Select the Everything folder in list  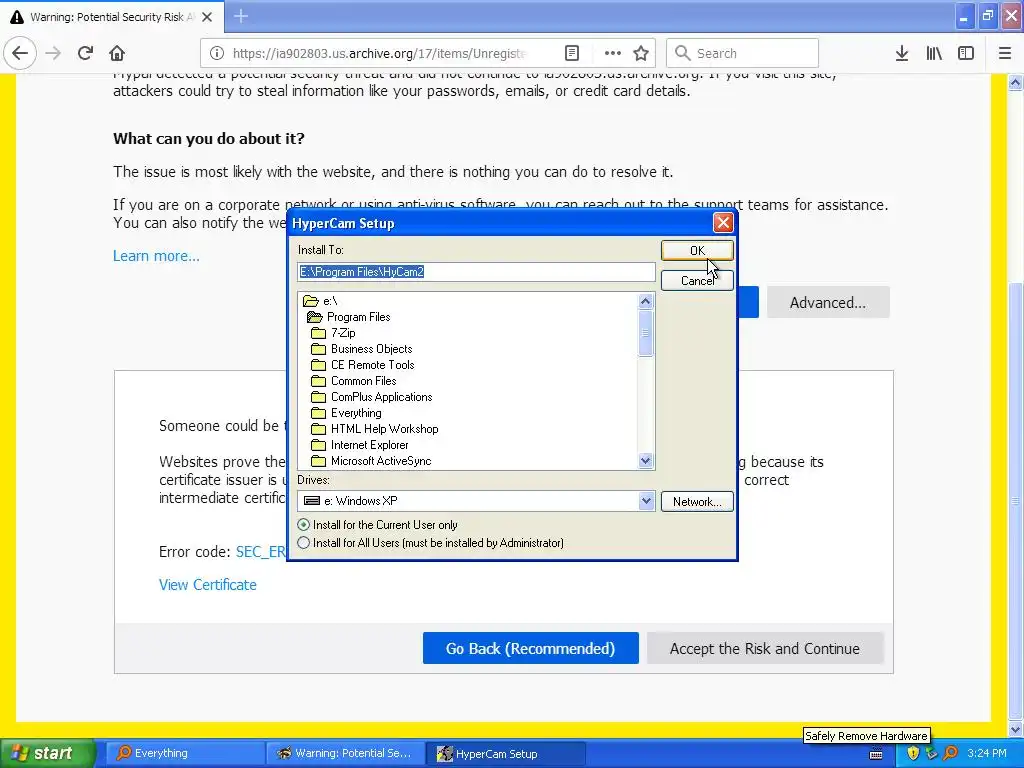347,413
